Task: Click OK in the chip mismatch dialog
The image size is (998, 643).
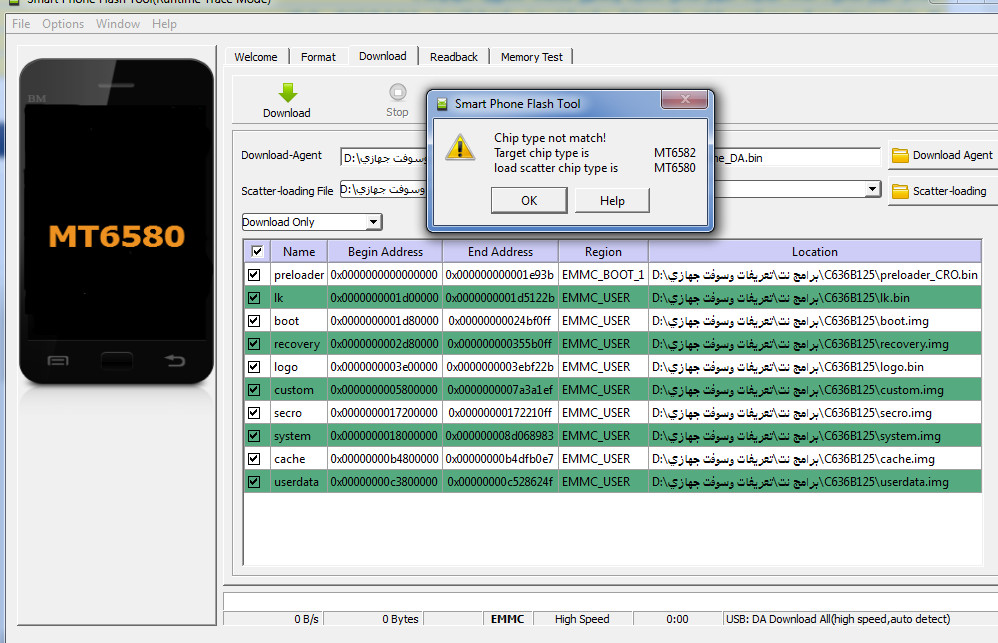Action: [x=529, y=201]
